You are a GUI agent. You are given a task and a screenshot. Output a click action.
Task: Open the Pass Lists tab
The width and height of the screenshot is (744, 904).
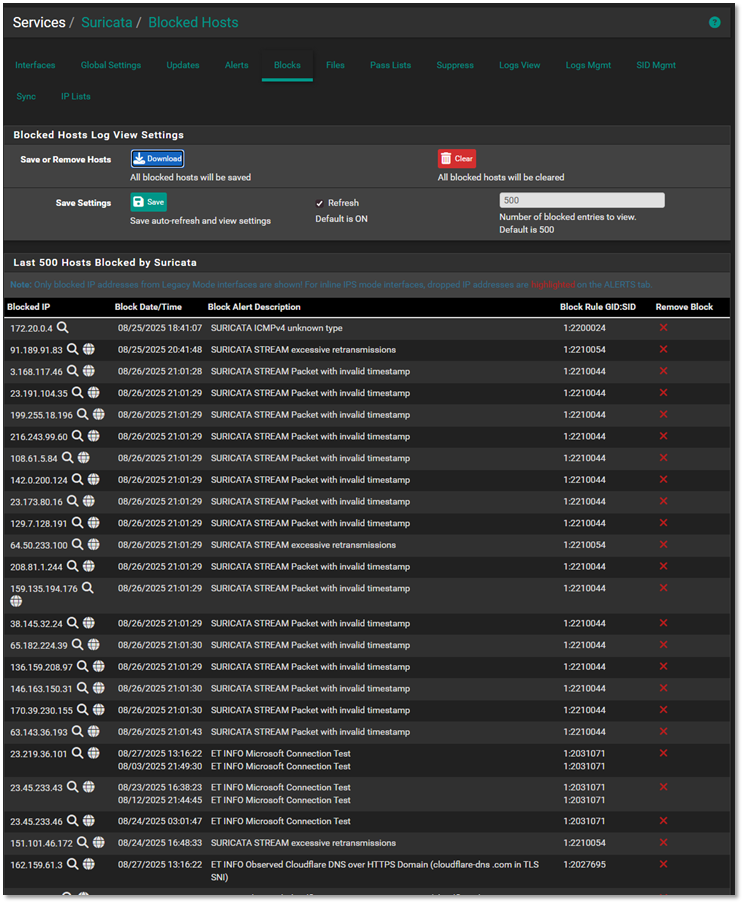coord(390,65)
